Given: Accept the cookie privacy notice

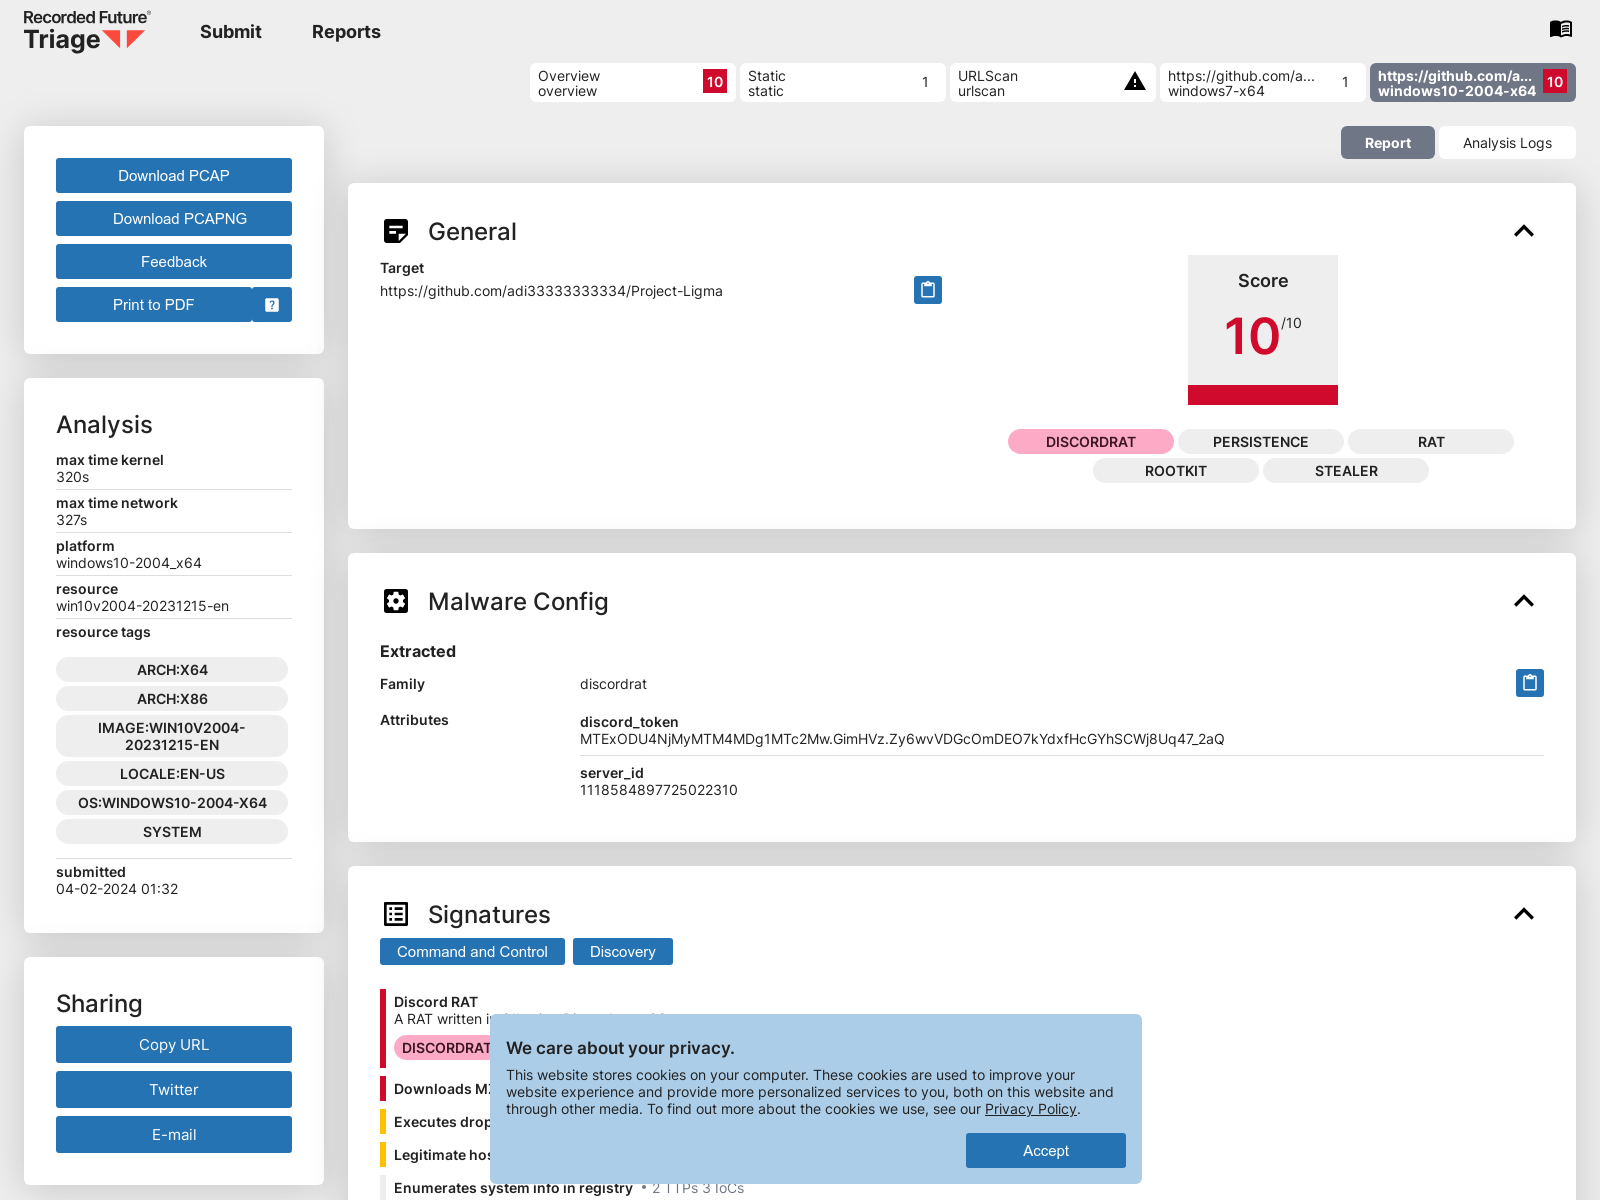Looking at the screenshot, I should tap(1046, 1151).
